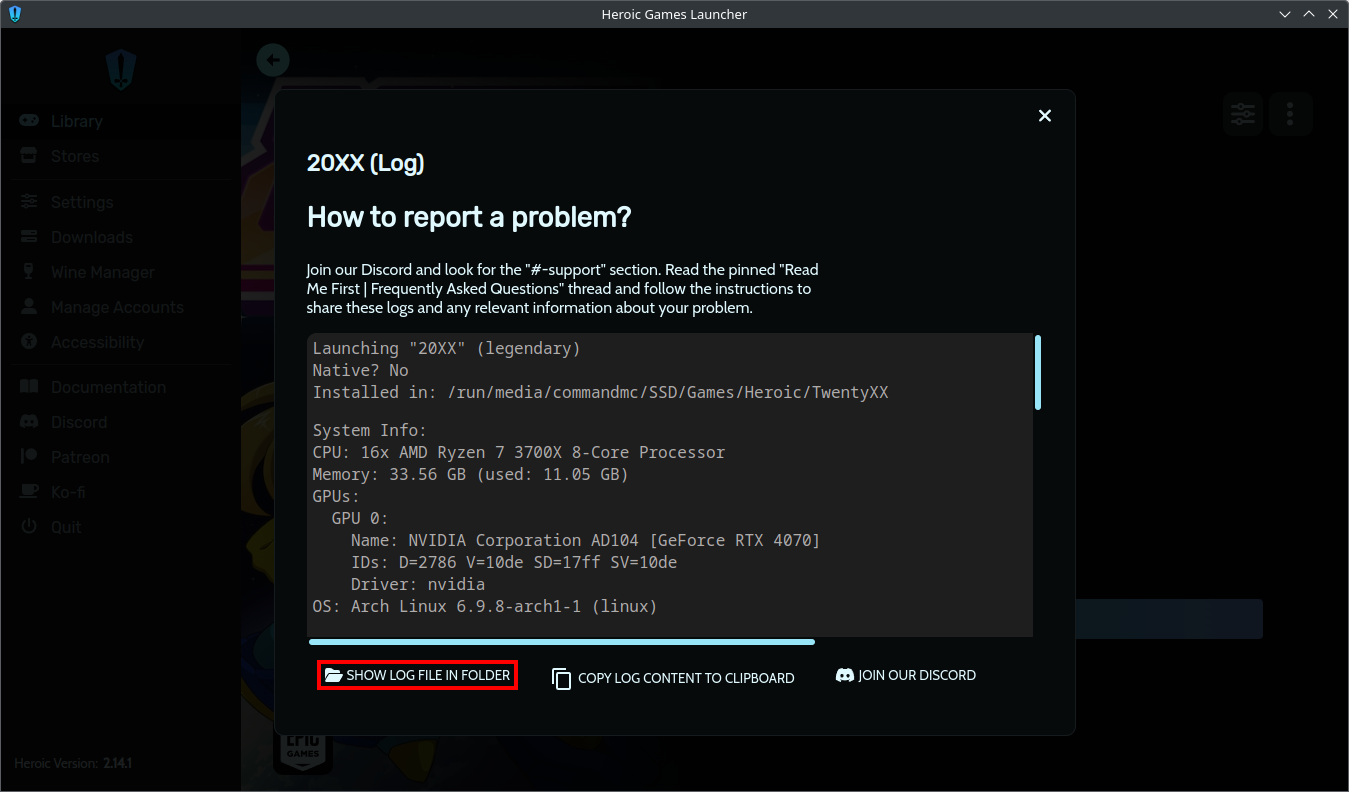
Task: Click the Quit power icon
Action: click(29, 527)
